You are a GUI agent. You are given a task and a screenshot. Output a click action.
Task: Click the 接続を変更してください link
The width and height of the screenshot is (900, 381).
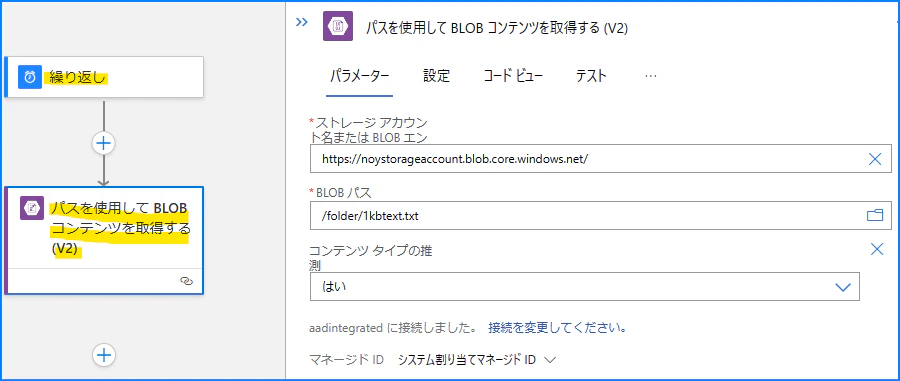[x=557, y=328]
